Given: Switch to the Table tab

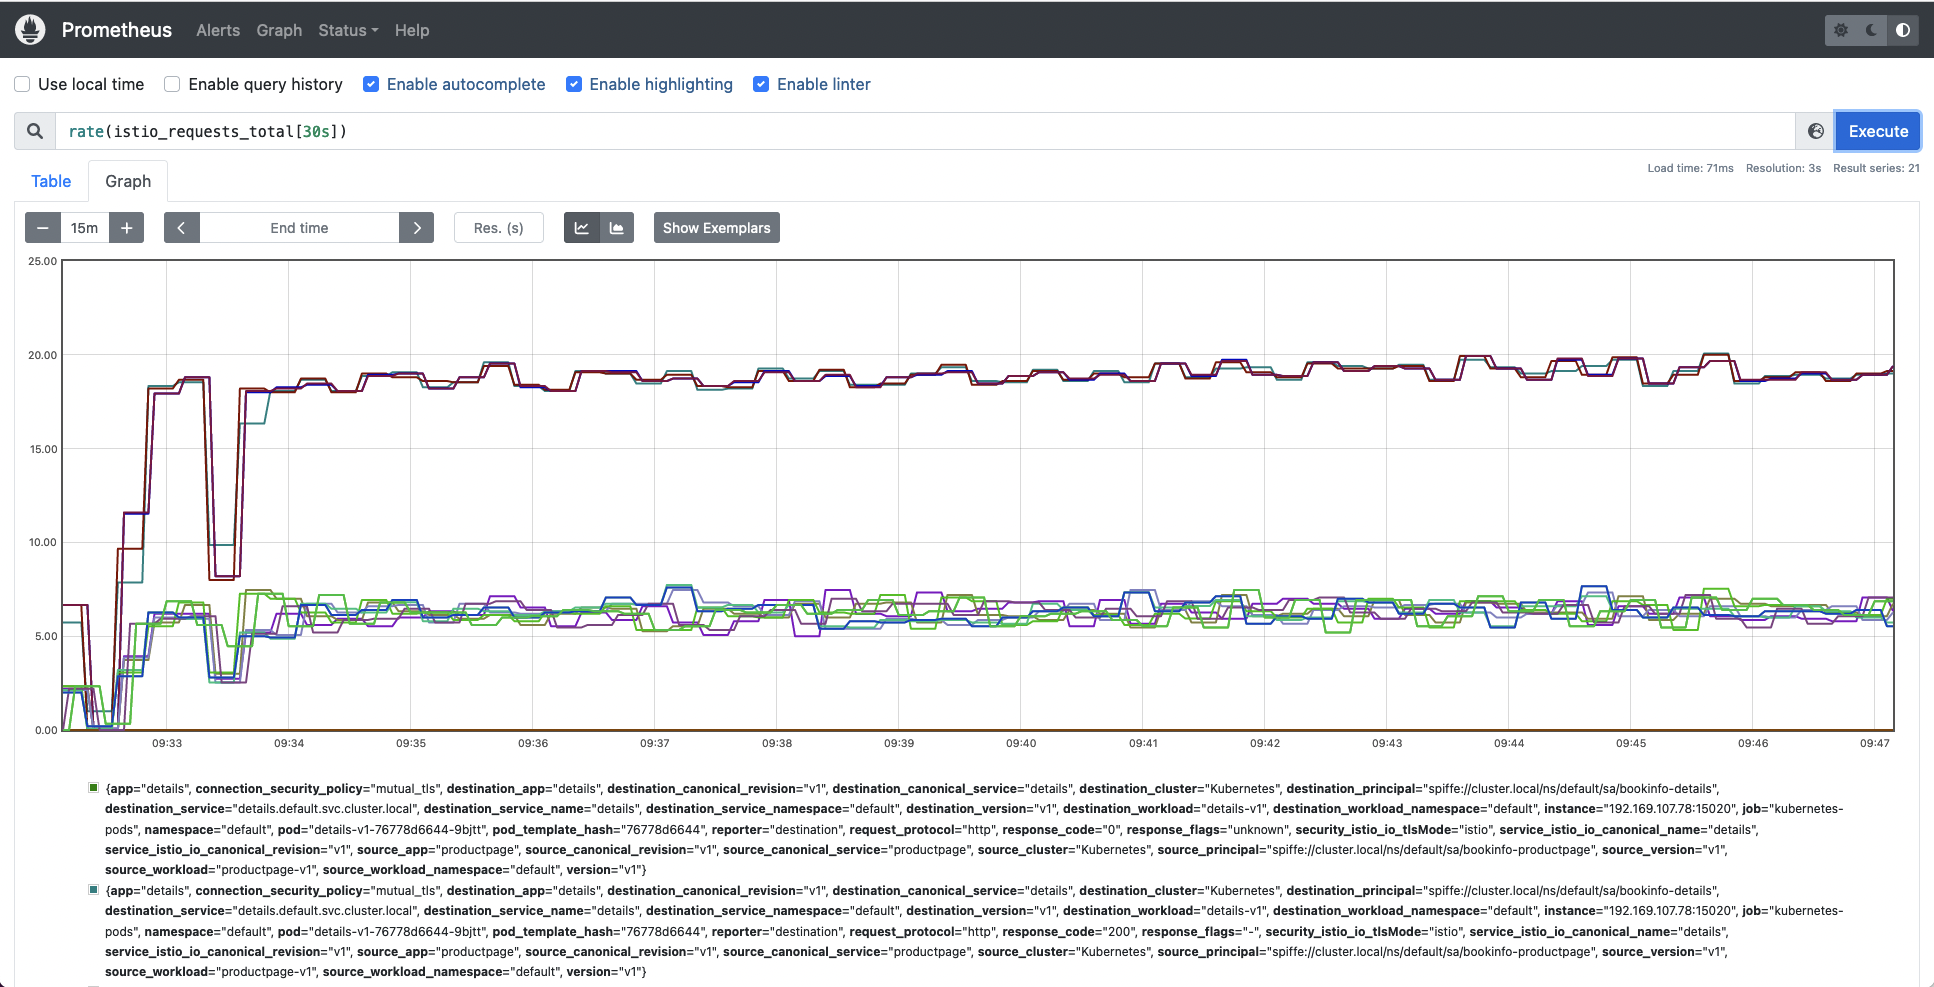Looking at the screenshot, I should coord(51,181).
